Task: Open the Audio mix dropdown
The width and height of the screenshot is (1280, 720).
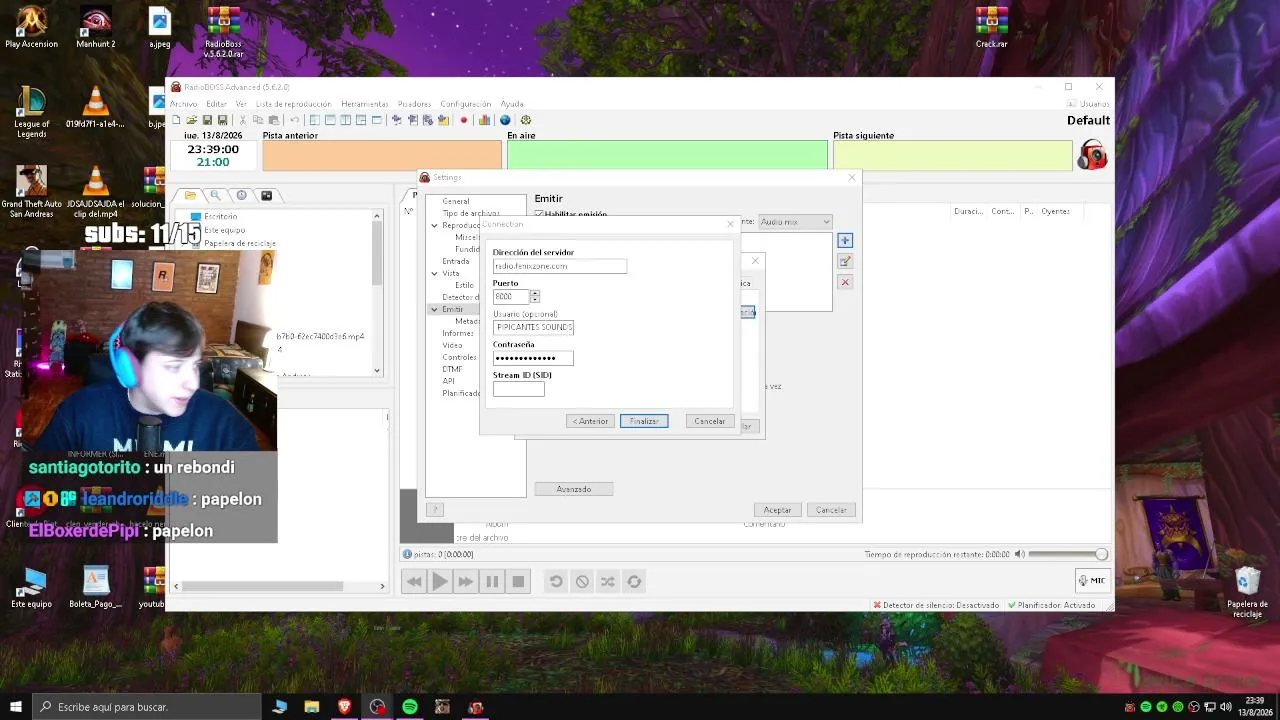Action: [x=795, y=222]
